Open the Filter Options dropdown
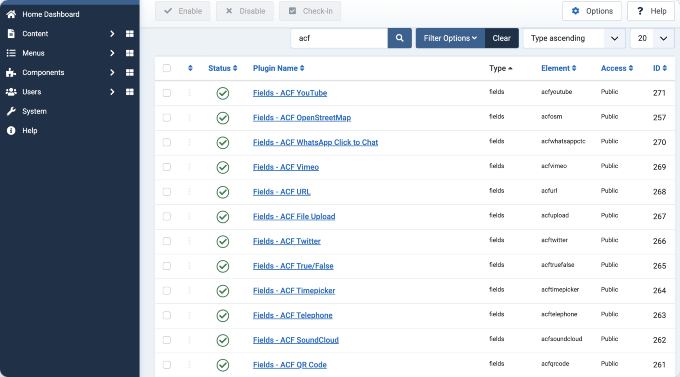The height and width of the screenshot is (377, 680). 450,38
